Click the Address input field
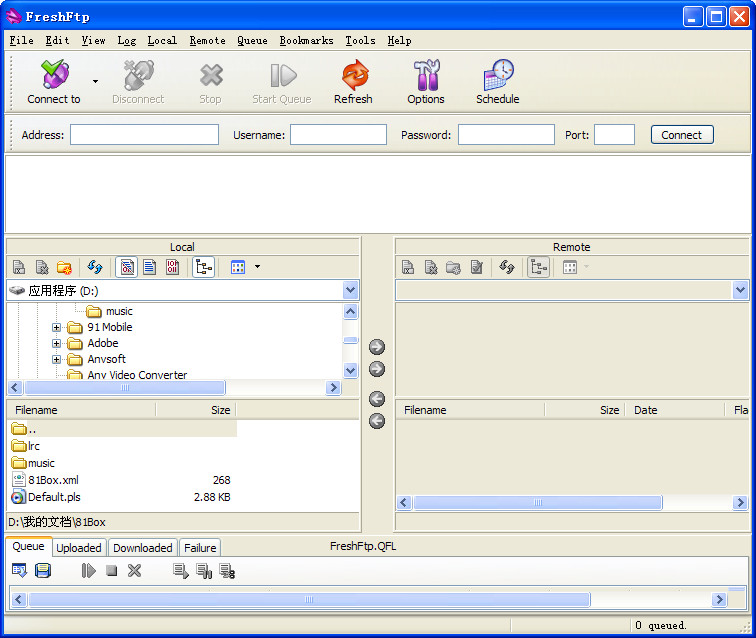 [x=144, y=135]
